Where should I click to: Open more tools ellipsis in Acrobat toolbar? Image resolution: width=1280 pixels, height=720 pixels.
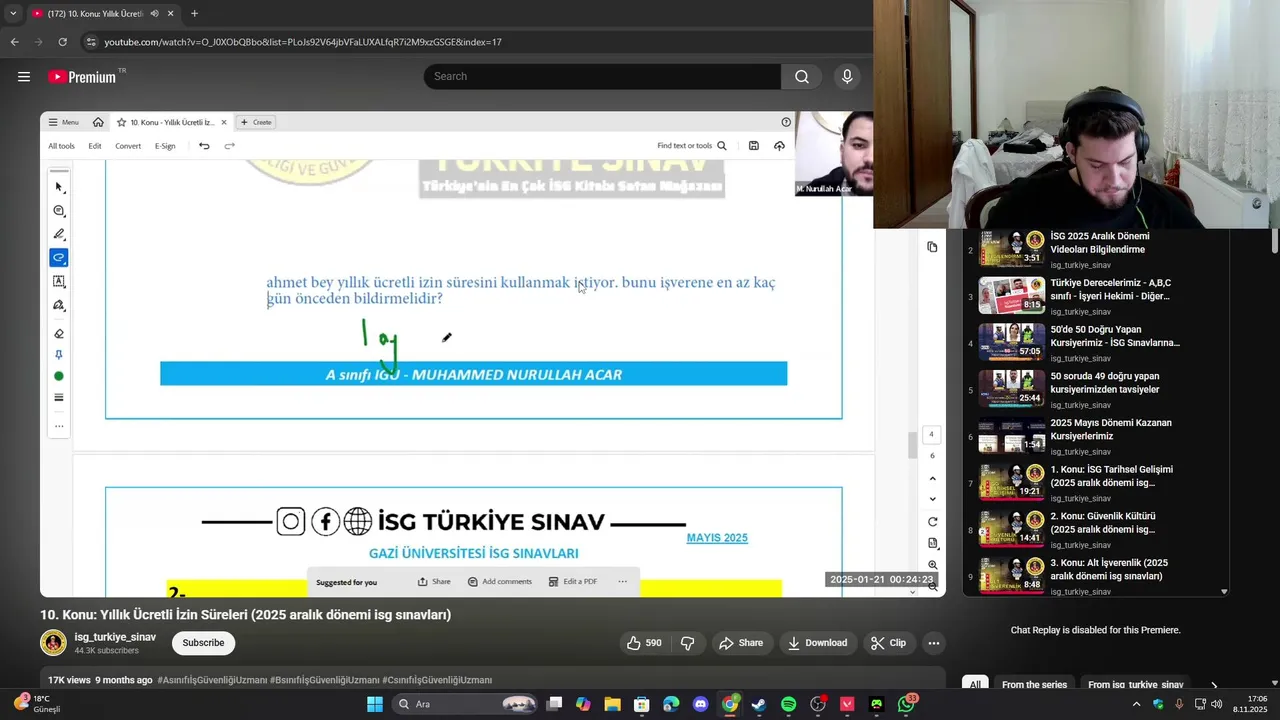[59, 427]
